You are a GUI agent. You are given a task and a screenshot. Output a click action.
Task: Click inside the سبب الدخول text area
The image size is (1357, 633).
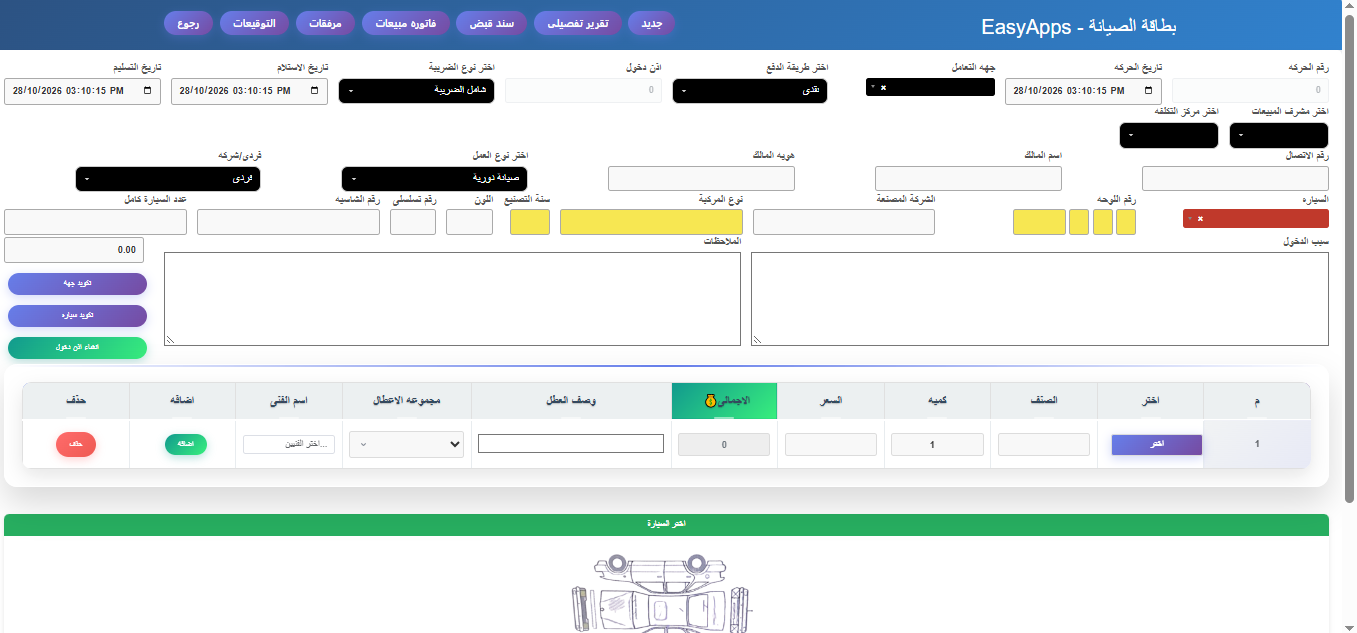1040,299
